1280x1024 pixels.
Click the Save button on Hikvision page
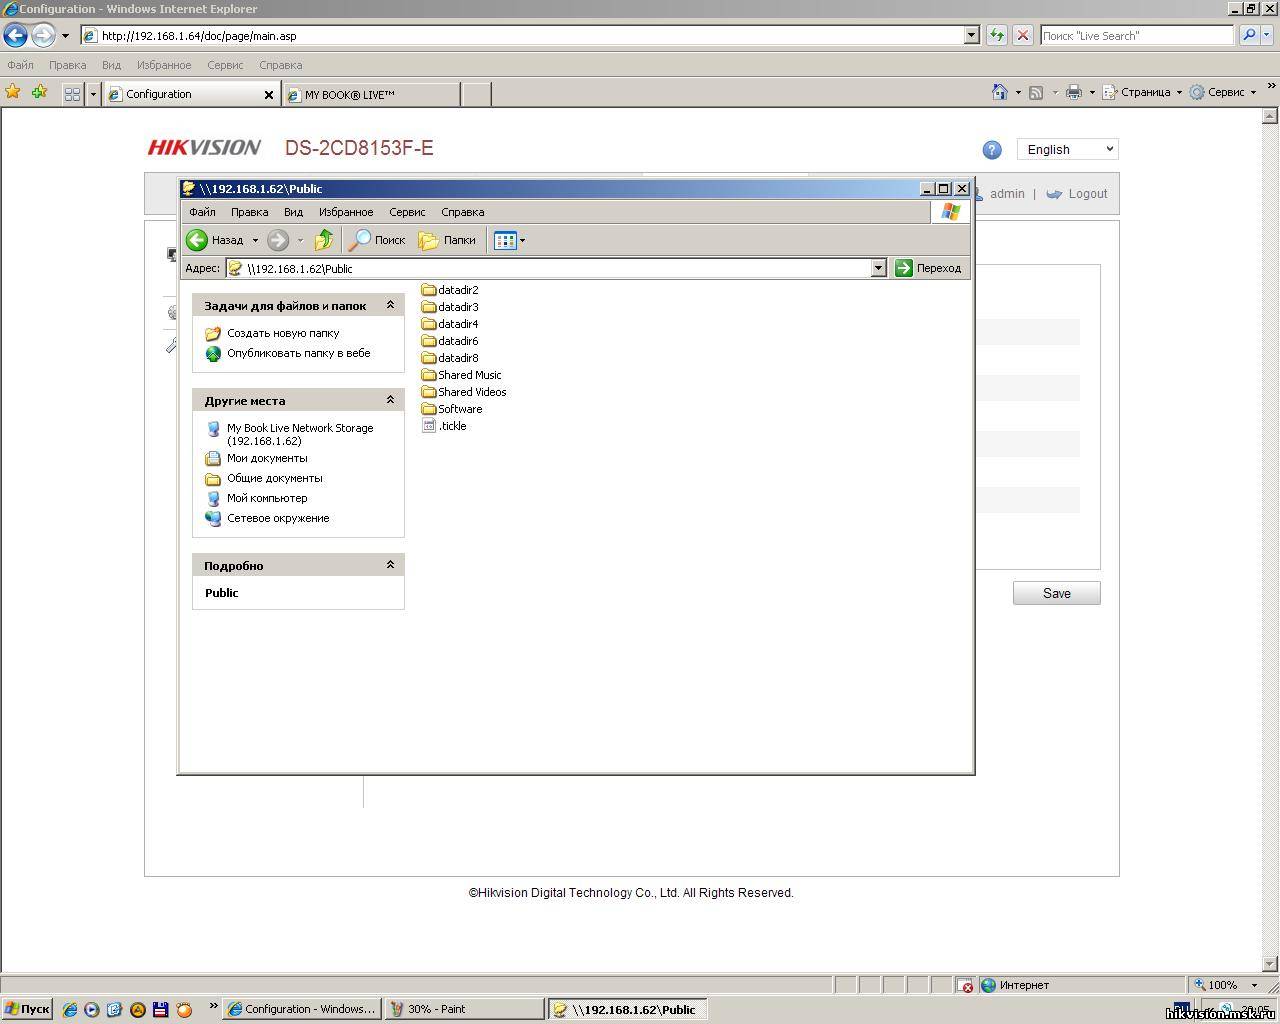[1057, 593]
